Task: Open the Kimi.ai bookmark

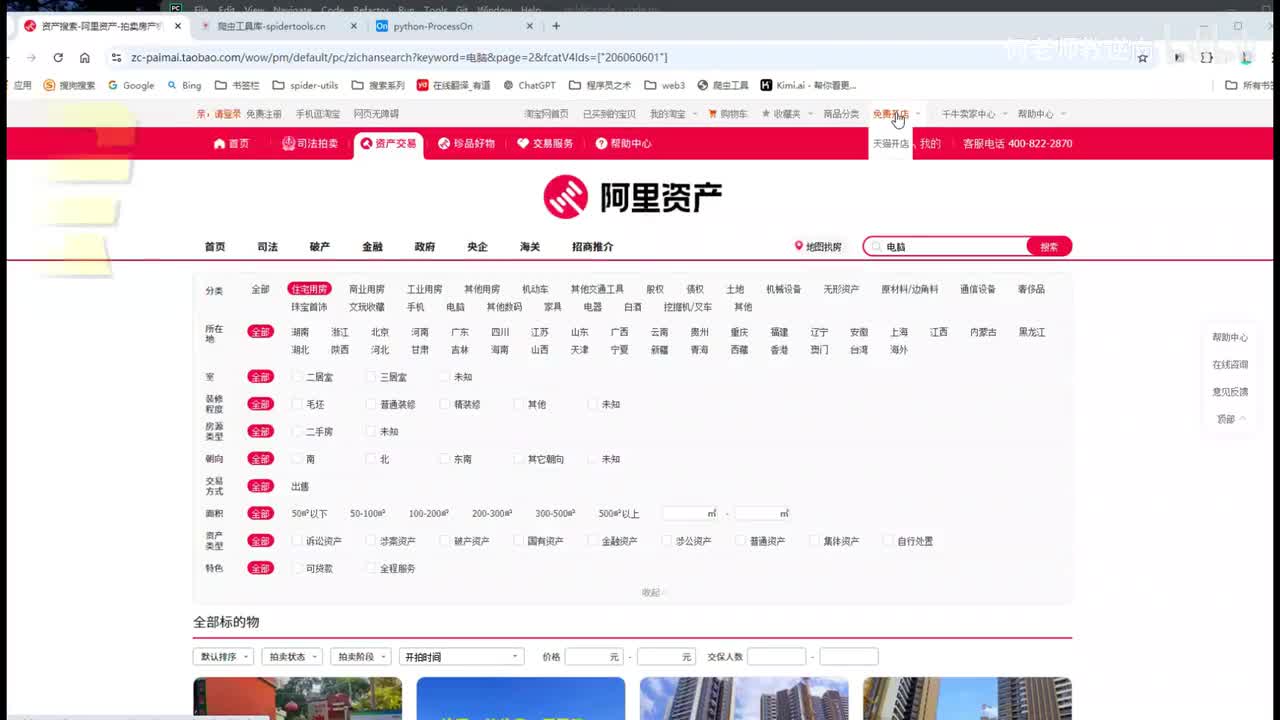Action: (808, 85)
